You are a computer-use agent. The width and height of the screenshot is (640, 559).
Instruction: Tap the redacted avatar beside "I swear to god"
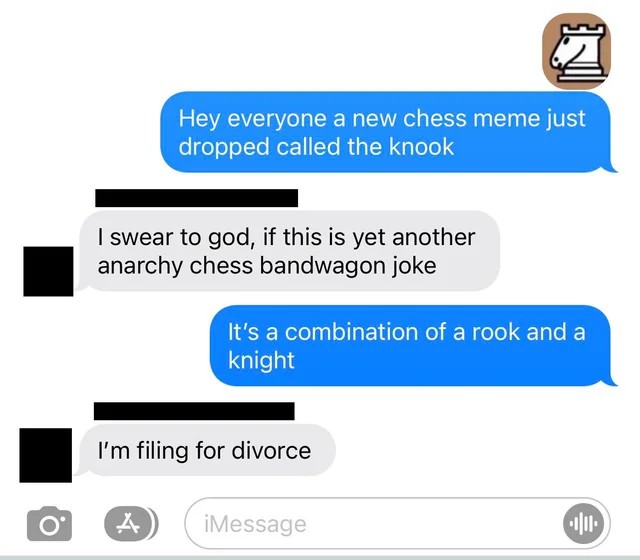(48, 271)
